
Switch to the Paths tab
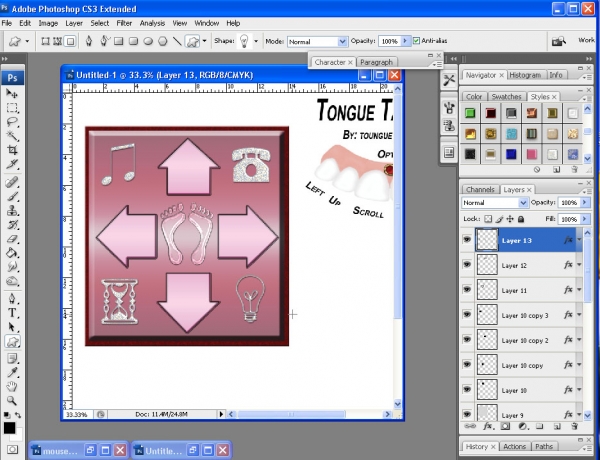[544, 446]
